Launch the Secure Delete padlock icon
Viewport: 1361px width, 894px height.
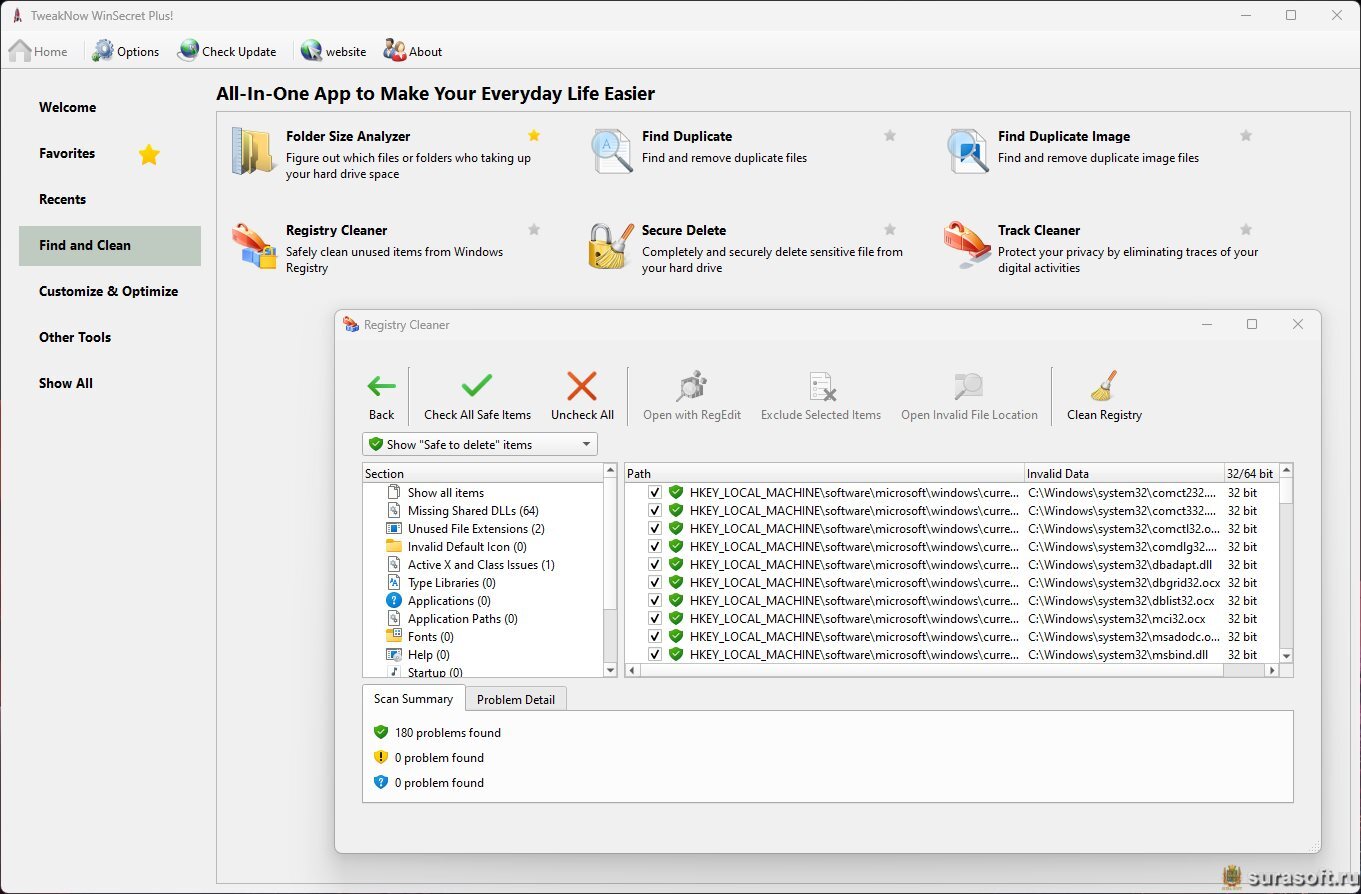[611, 246]
